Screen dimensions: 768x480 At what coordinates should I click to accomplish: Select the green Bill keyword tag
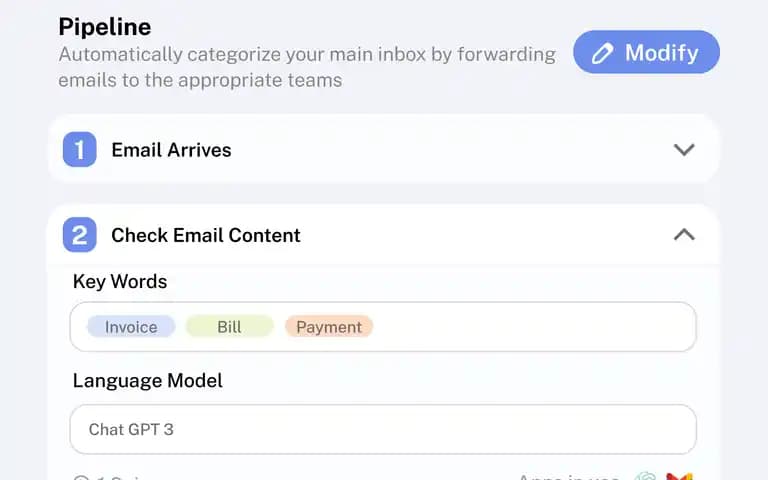click(229, 327)
